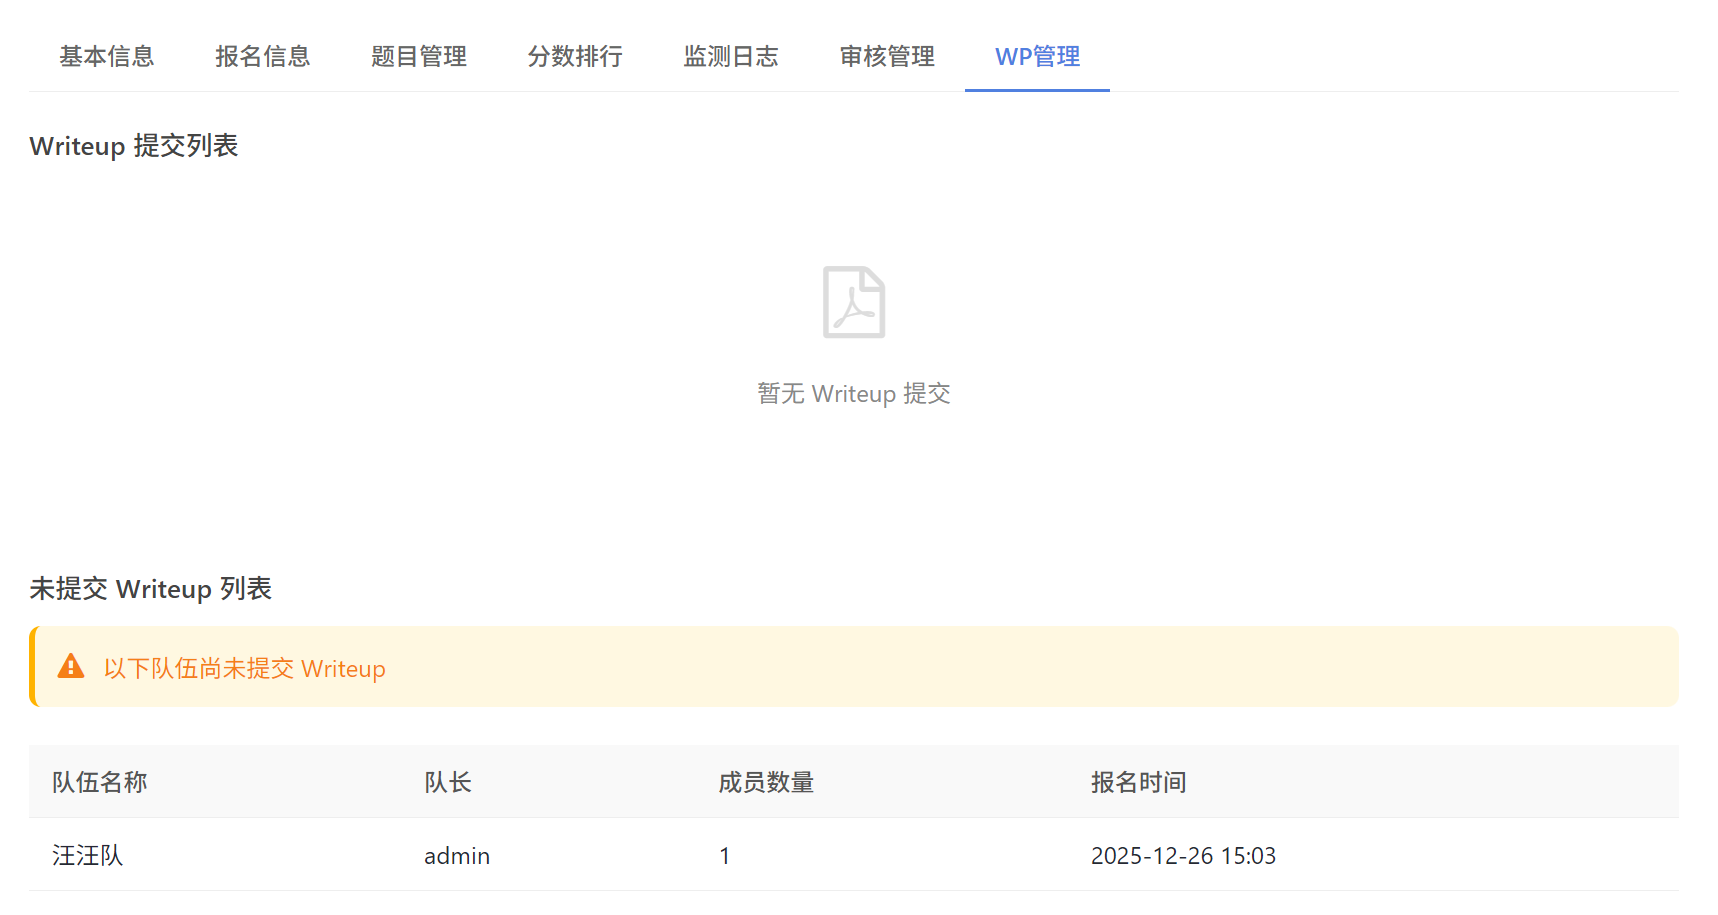Select the 汪汪队 team name cell
The width and height of the screenshot is (1718, 915).
tap(87, 856)
